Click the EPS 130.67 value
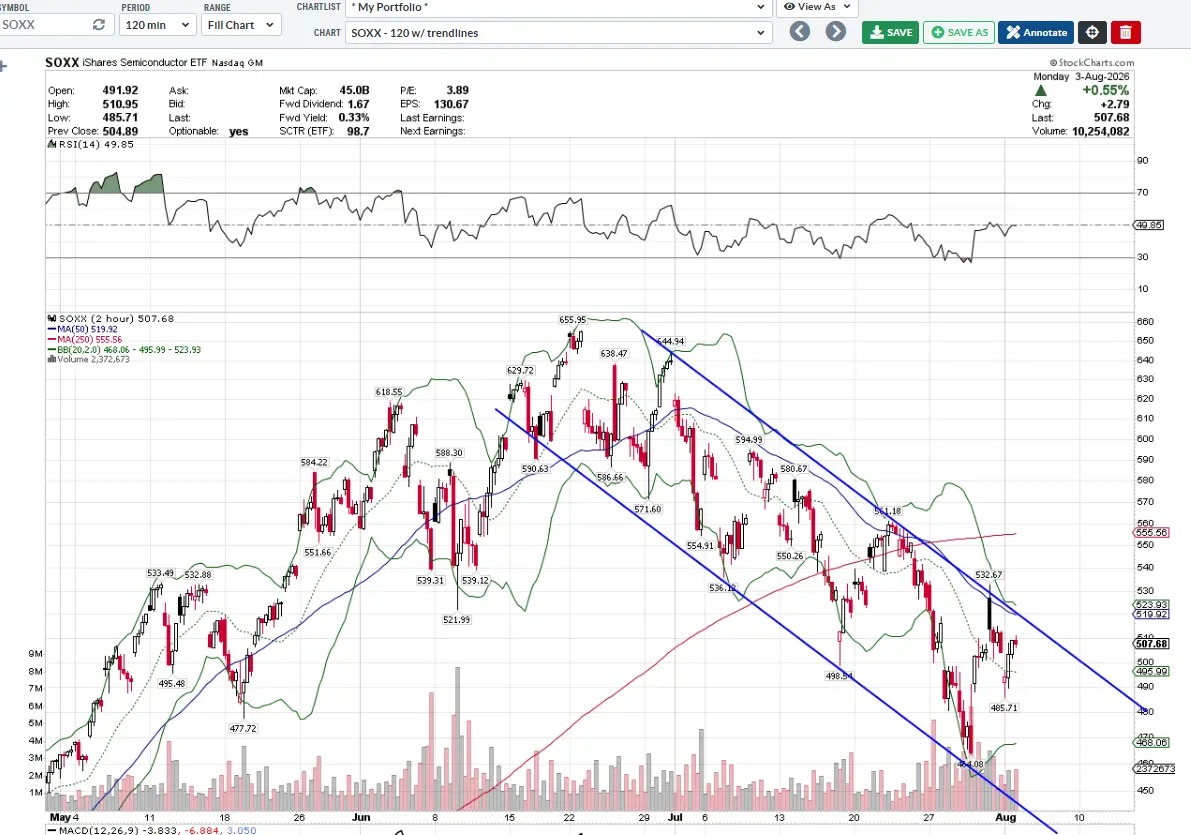Image resolution: width=1191 pixels, height=835 pixels. [451, 103]
